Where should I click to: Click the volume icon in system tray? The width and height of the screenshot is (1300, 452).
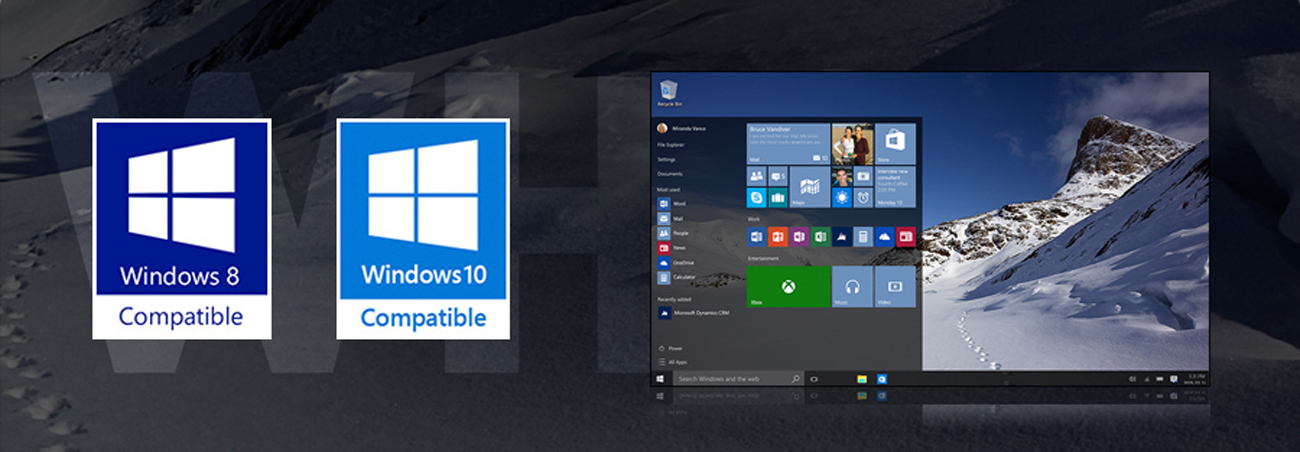coord(1131,379)
